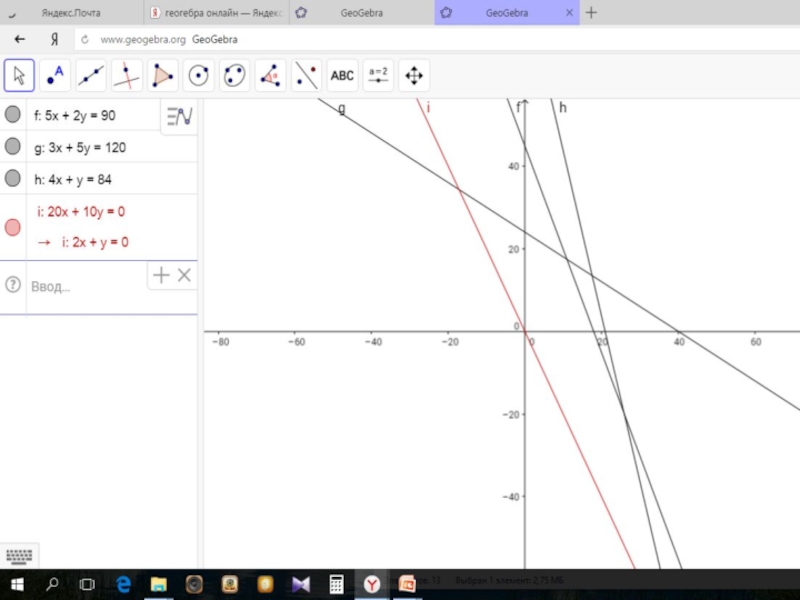This screenshot has height=600, width=800.
Task: Select the Move Graphics View tool
Action: point(413,75)
